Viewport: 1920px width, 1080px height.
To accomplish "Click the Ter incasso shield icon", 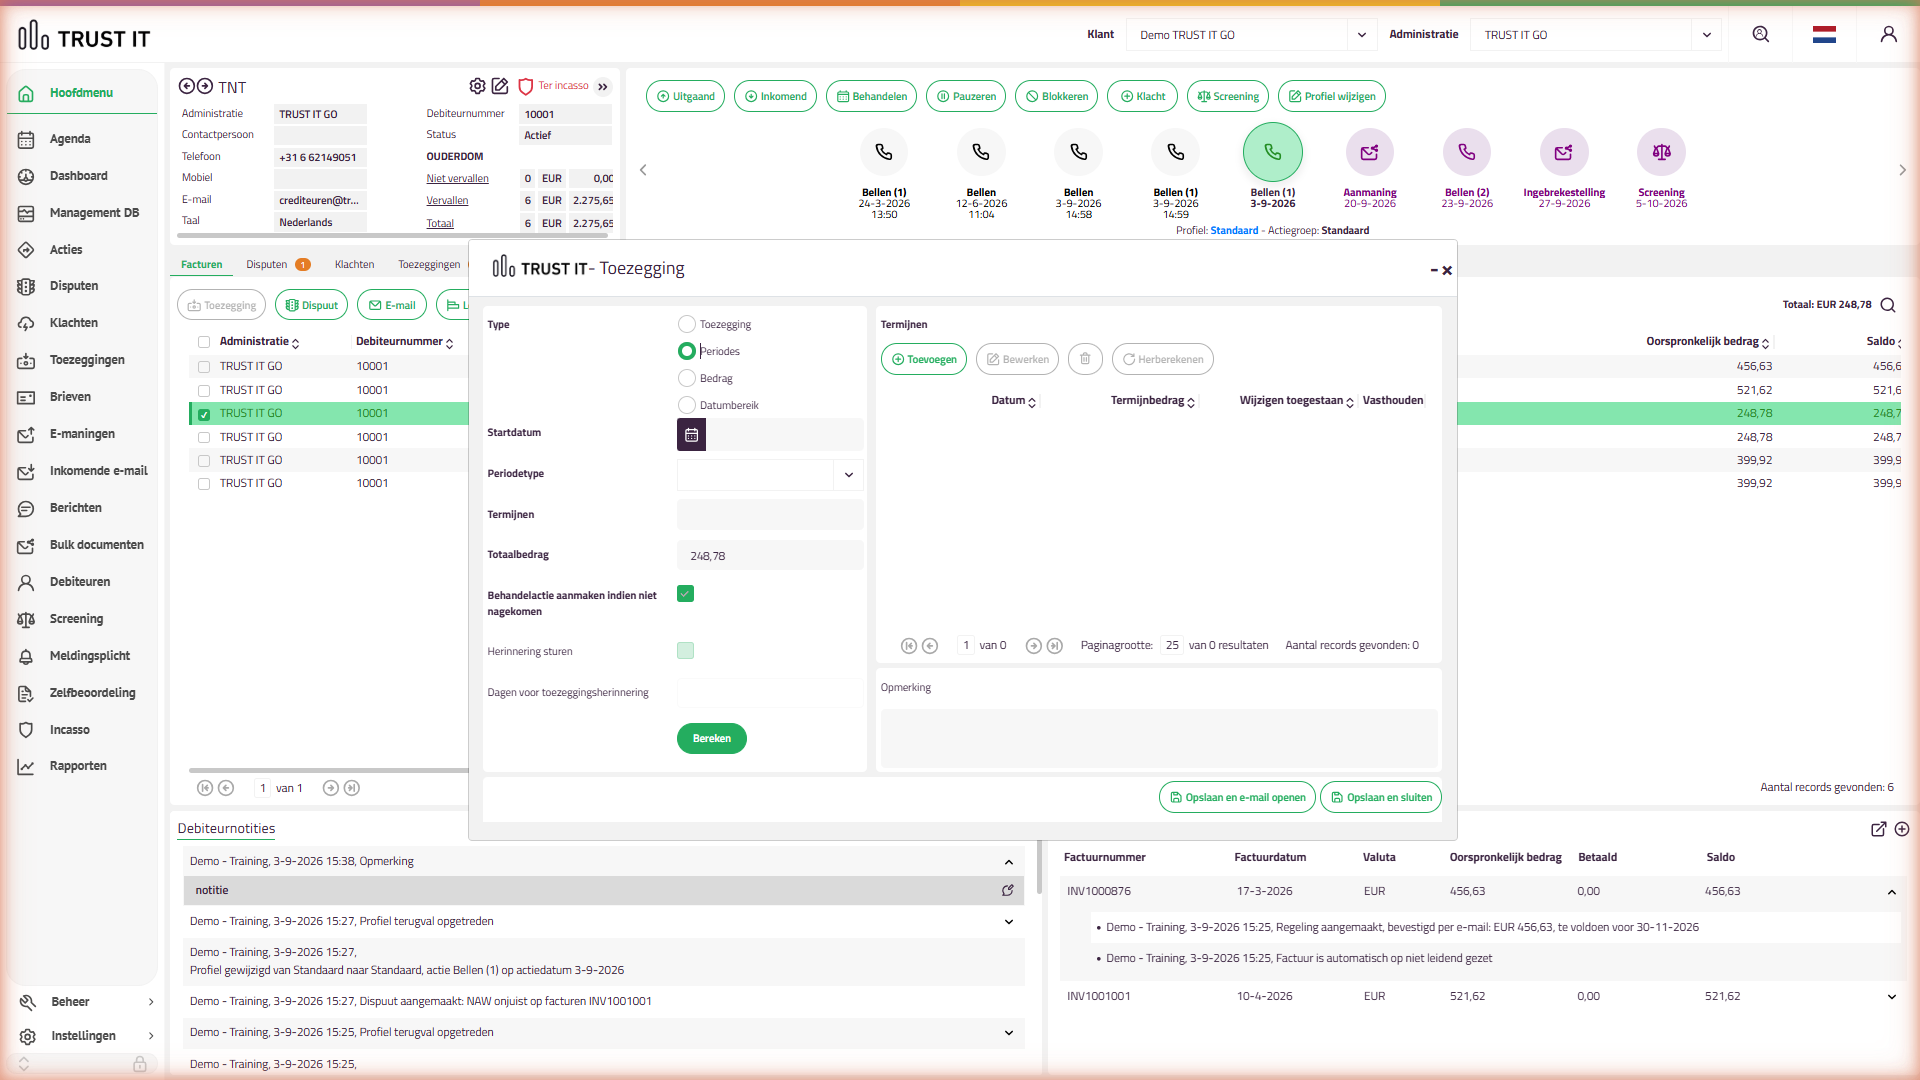I will point(525,87).
